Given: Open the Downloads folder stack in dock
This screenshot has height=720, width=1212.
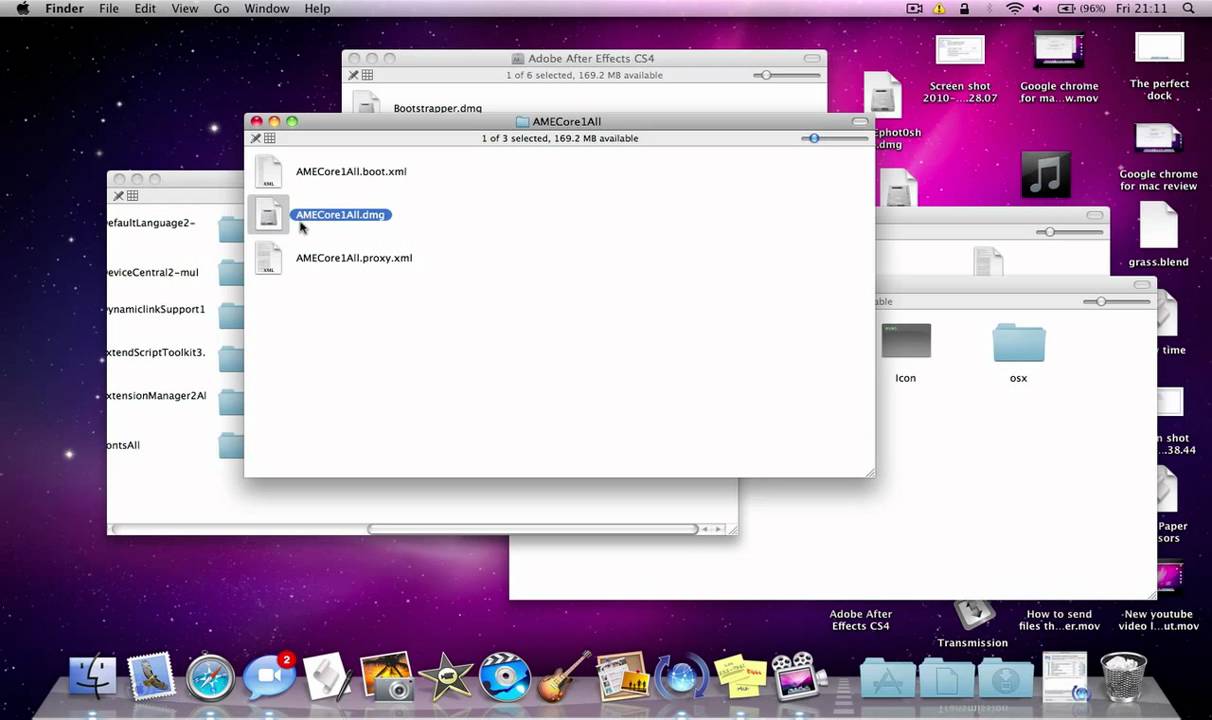Looking at the screenshot, I should coord(1005,679).
